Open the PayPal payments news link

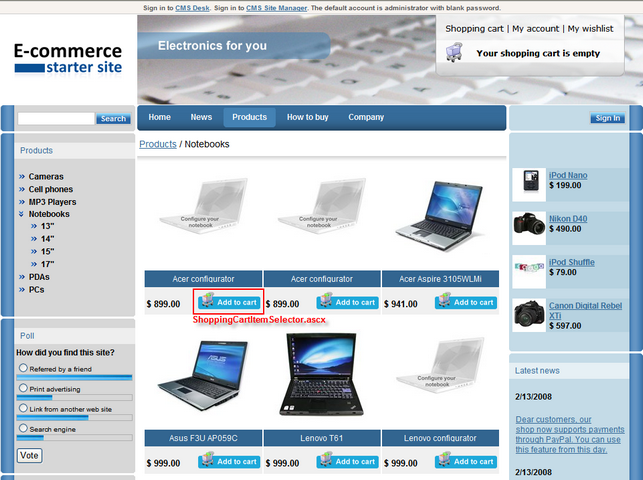570,435
